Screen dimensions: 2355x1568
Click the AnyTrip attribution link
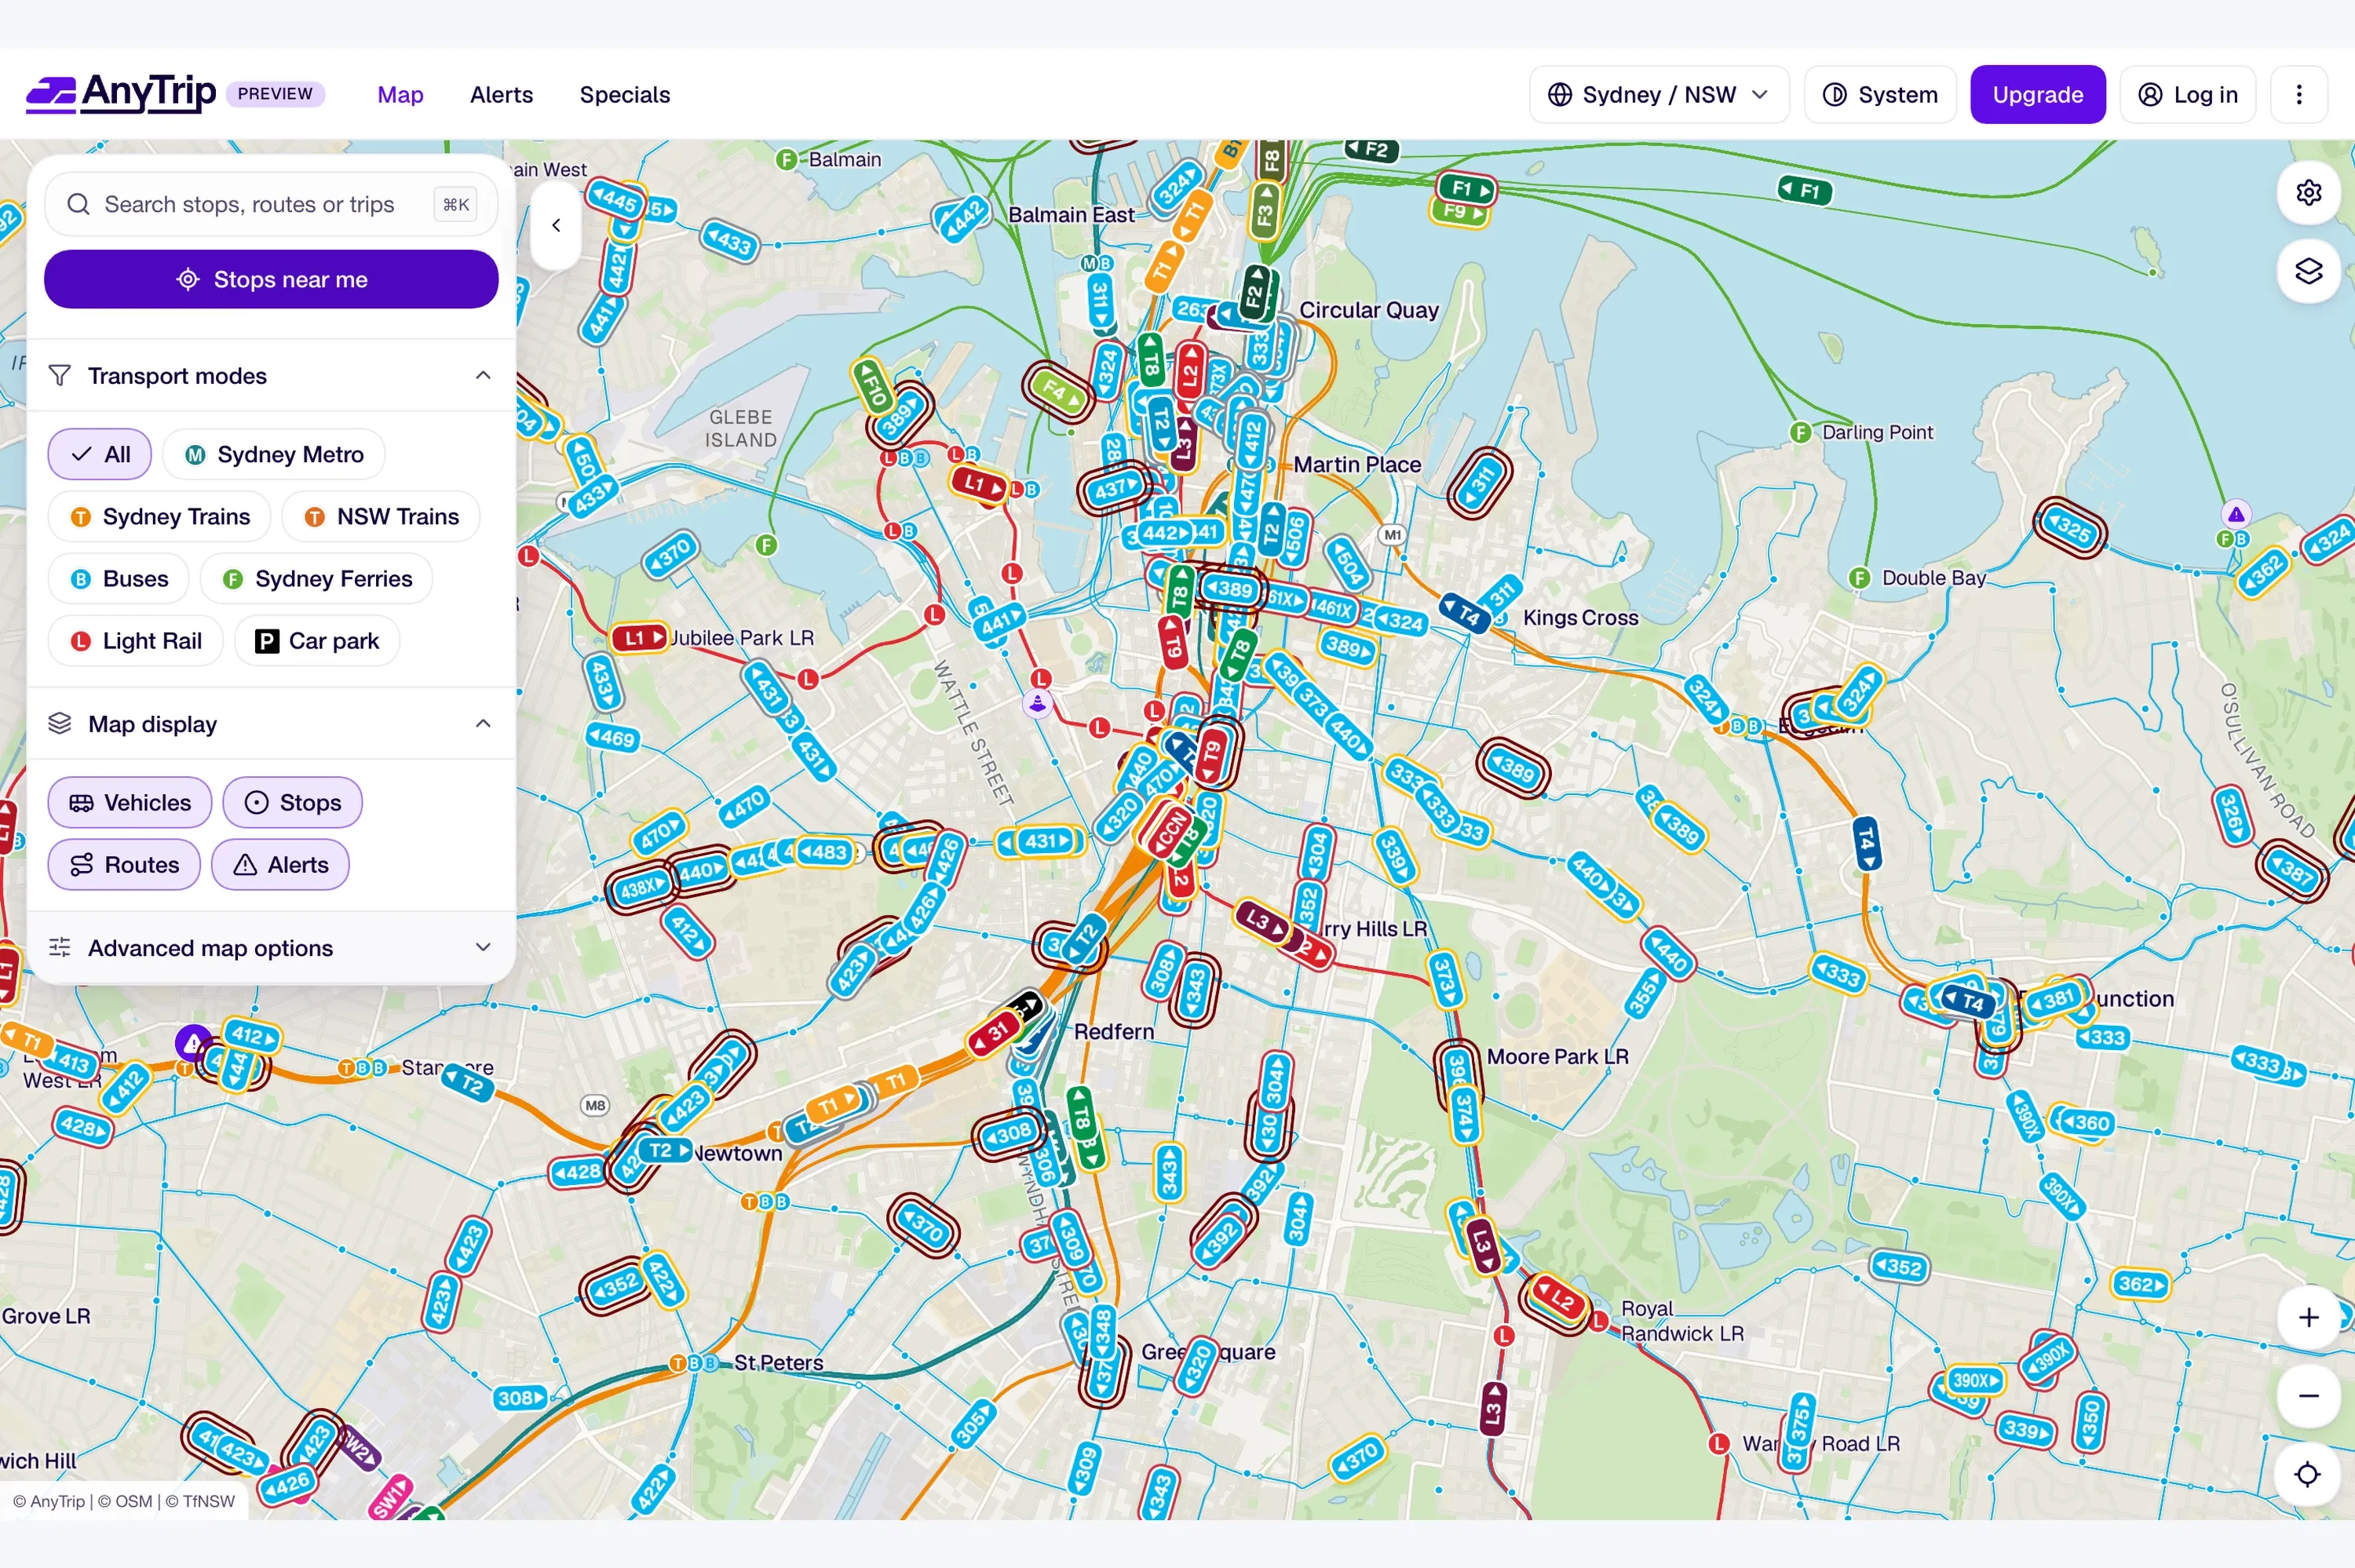click(x=49, y=1502)
